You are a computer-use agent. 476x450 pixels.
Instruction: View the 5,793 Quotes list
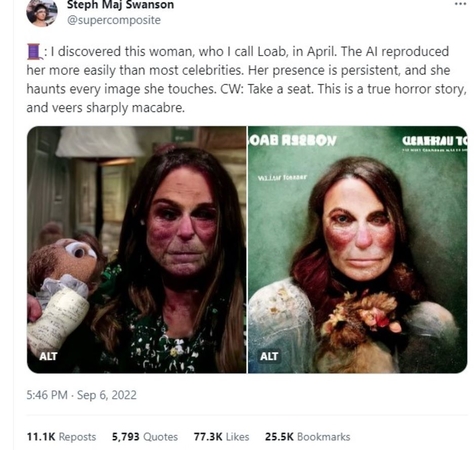(145, 437)
